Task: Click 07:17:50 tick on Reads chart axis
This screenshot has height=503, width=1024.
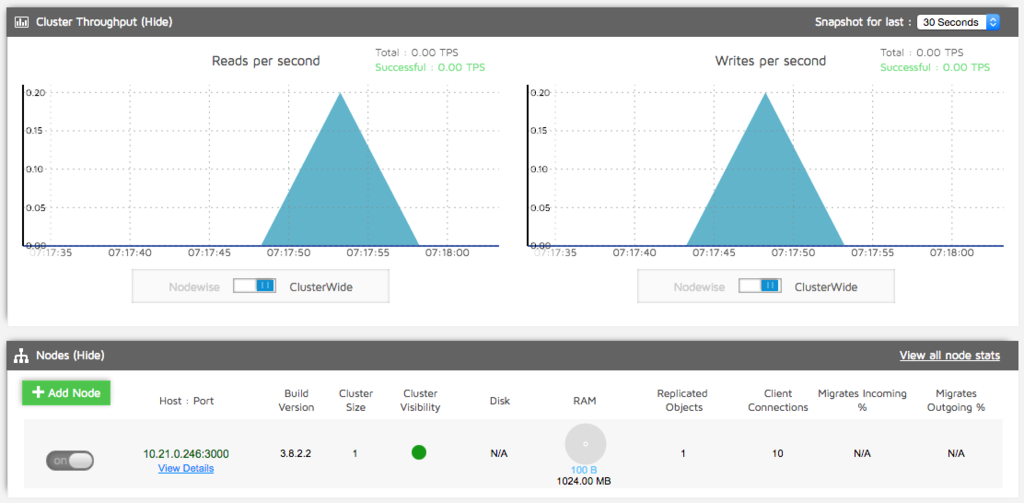Action: pos(288,252)
